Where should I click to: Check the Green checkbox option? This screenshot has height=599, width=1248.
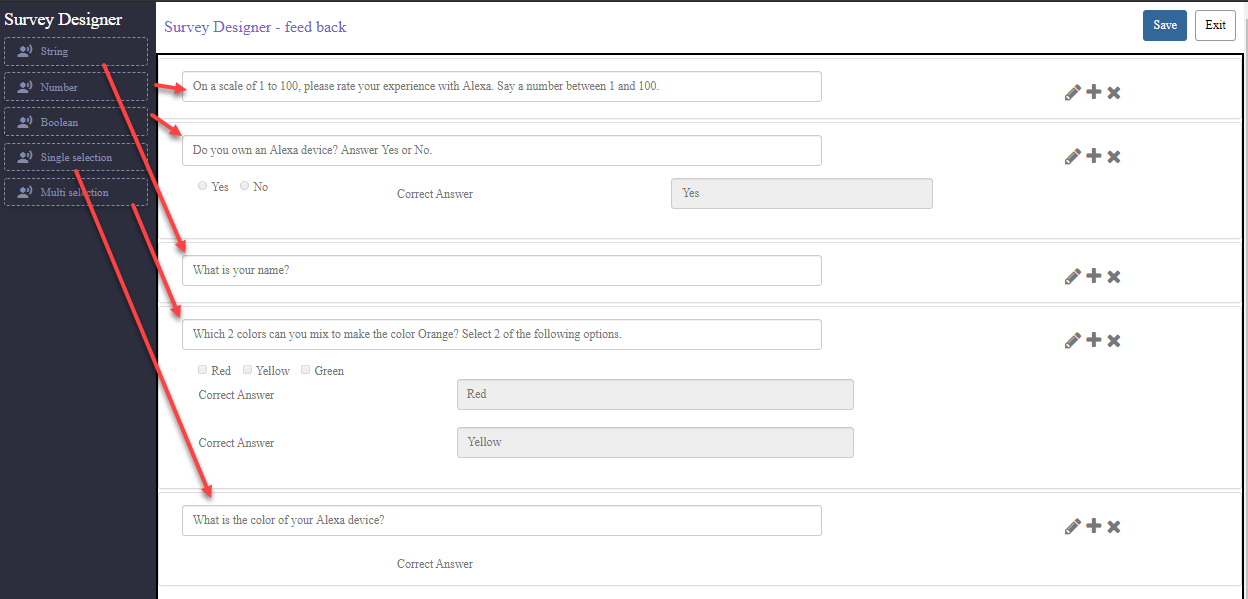pos(306,370)
